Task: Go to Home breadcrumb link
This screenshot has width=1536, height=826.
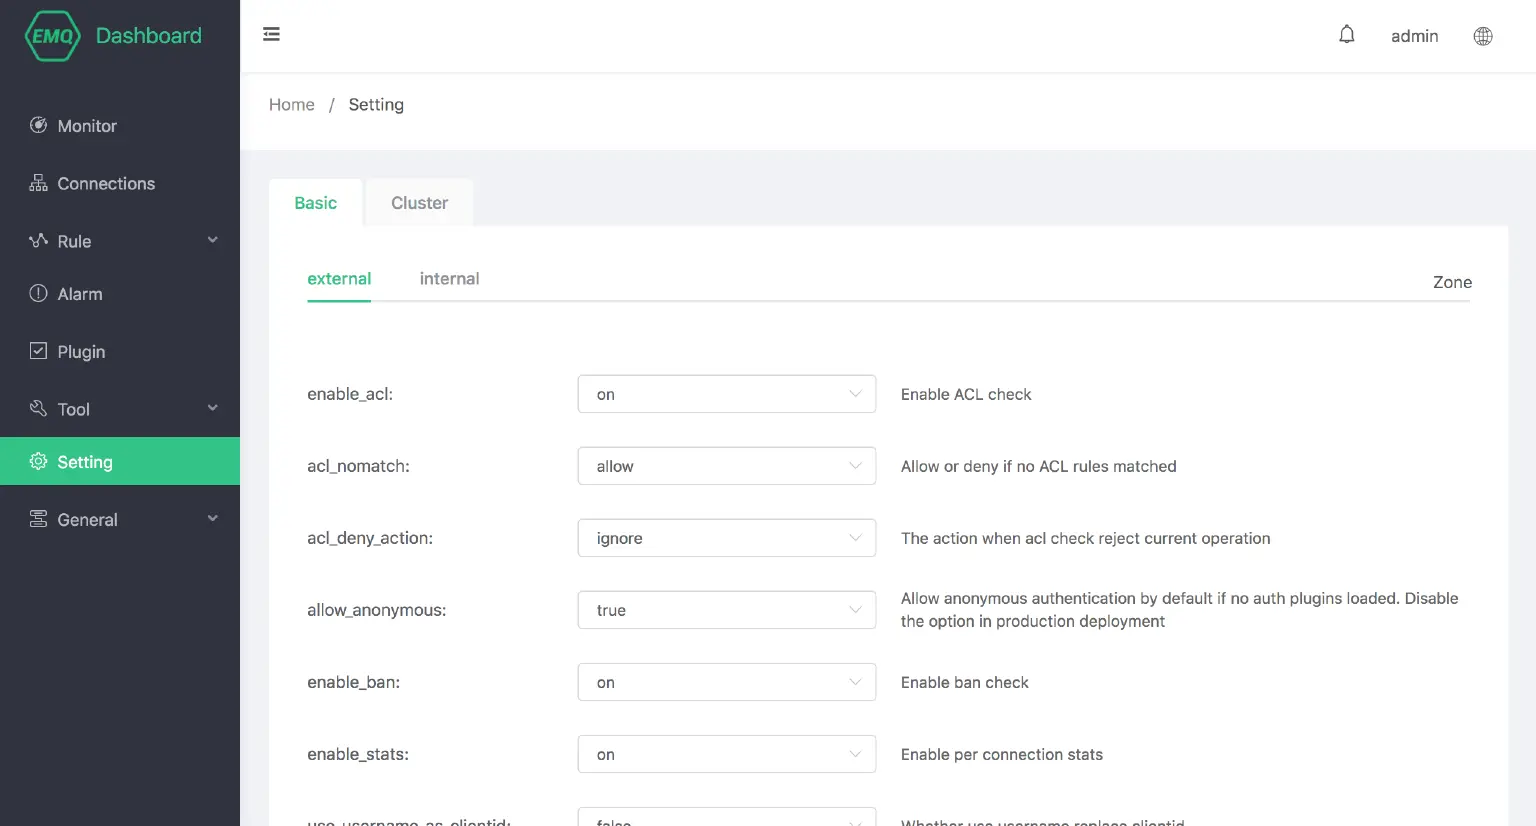Action: [291, 105]
